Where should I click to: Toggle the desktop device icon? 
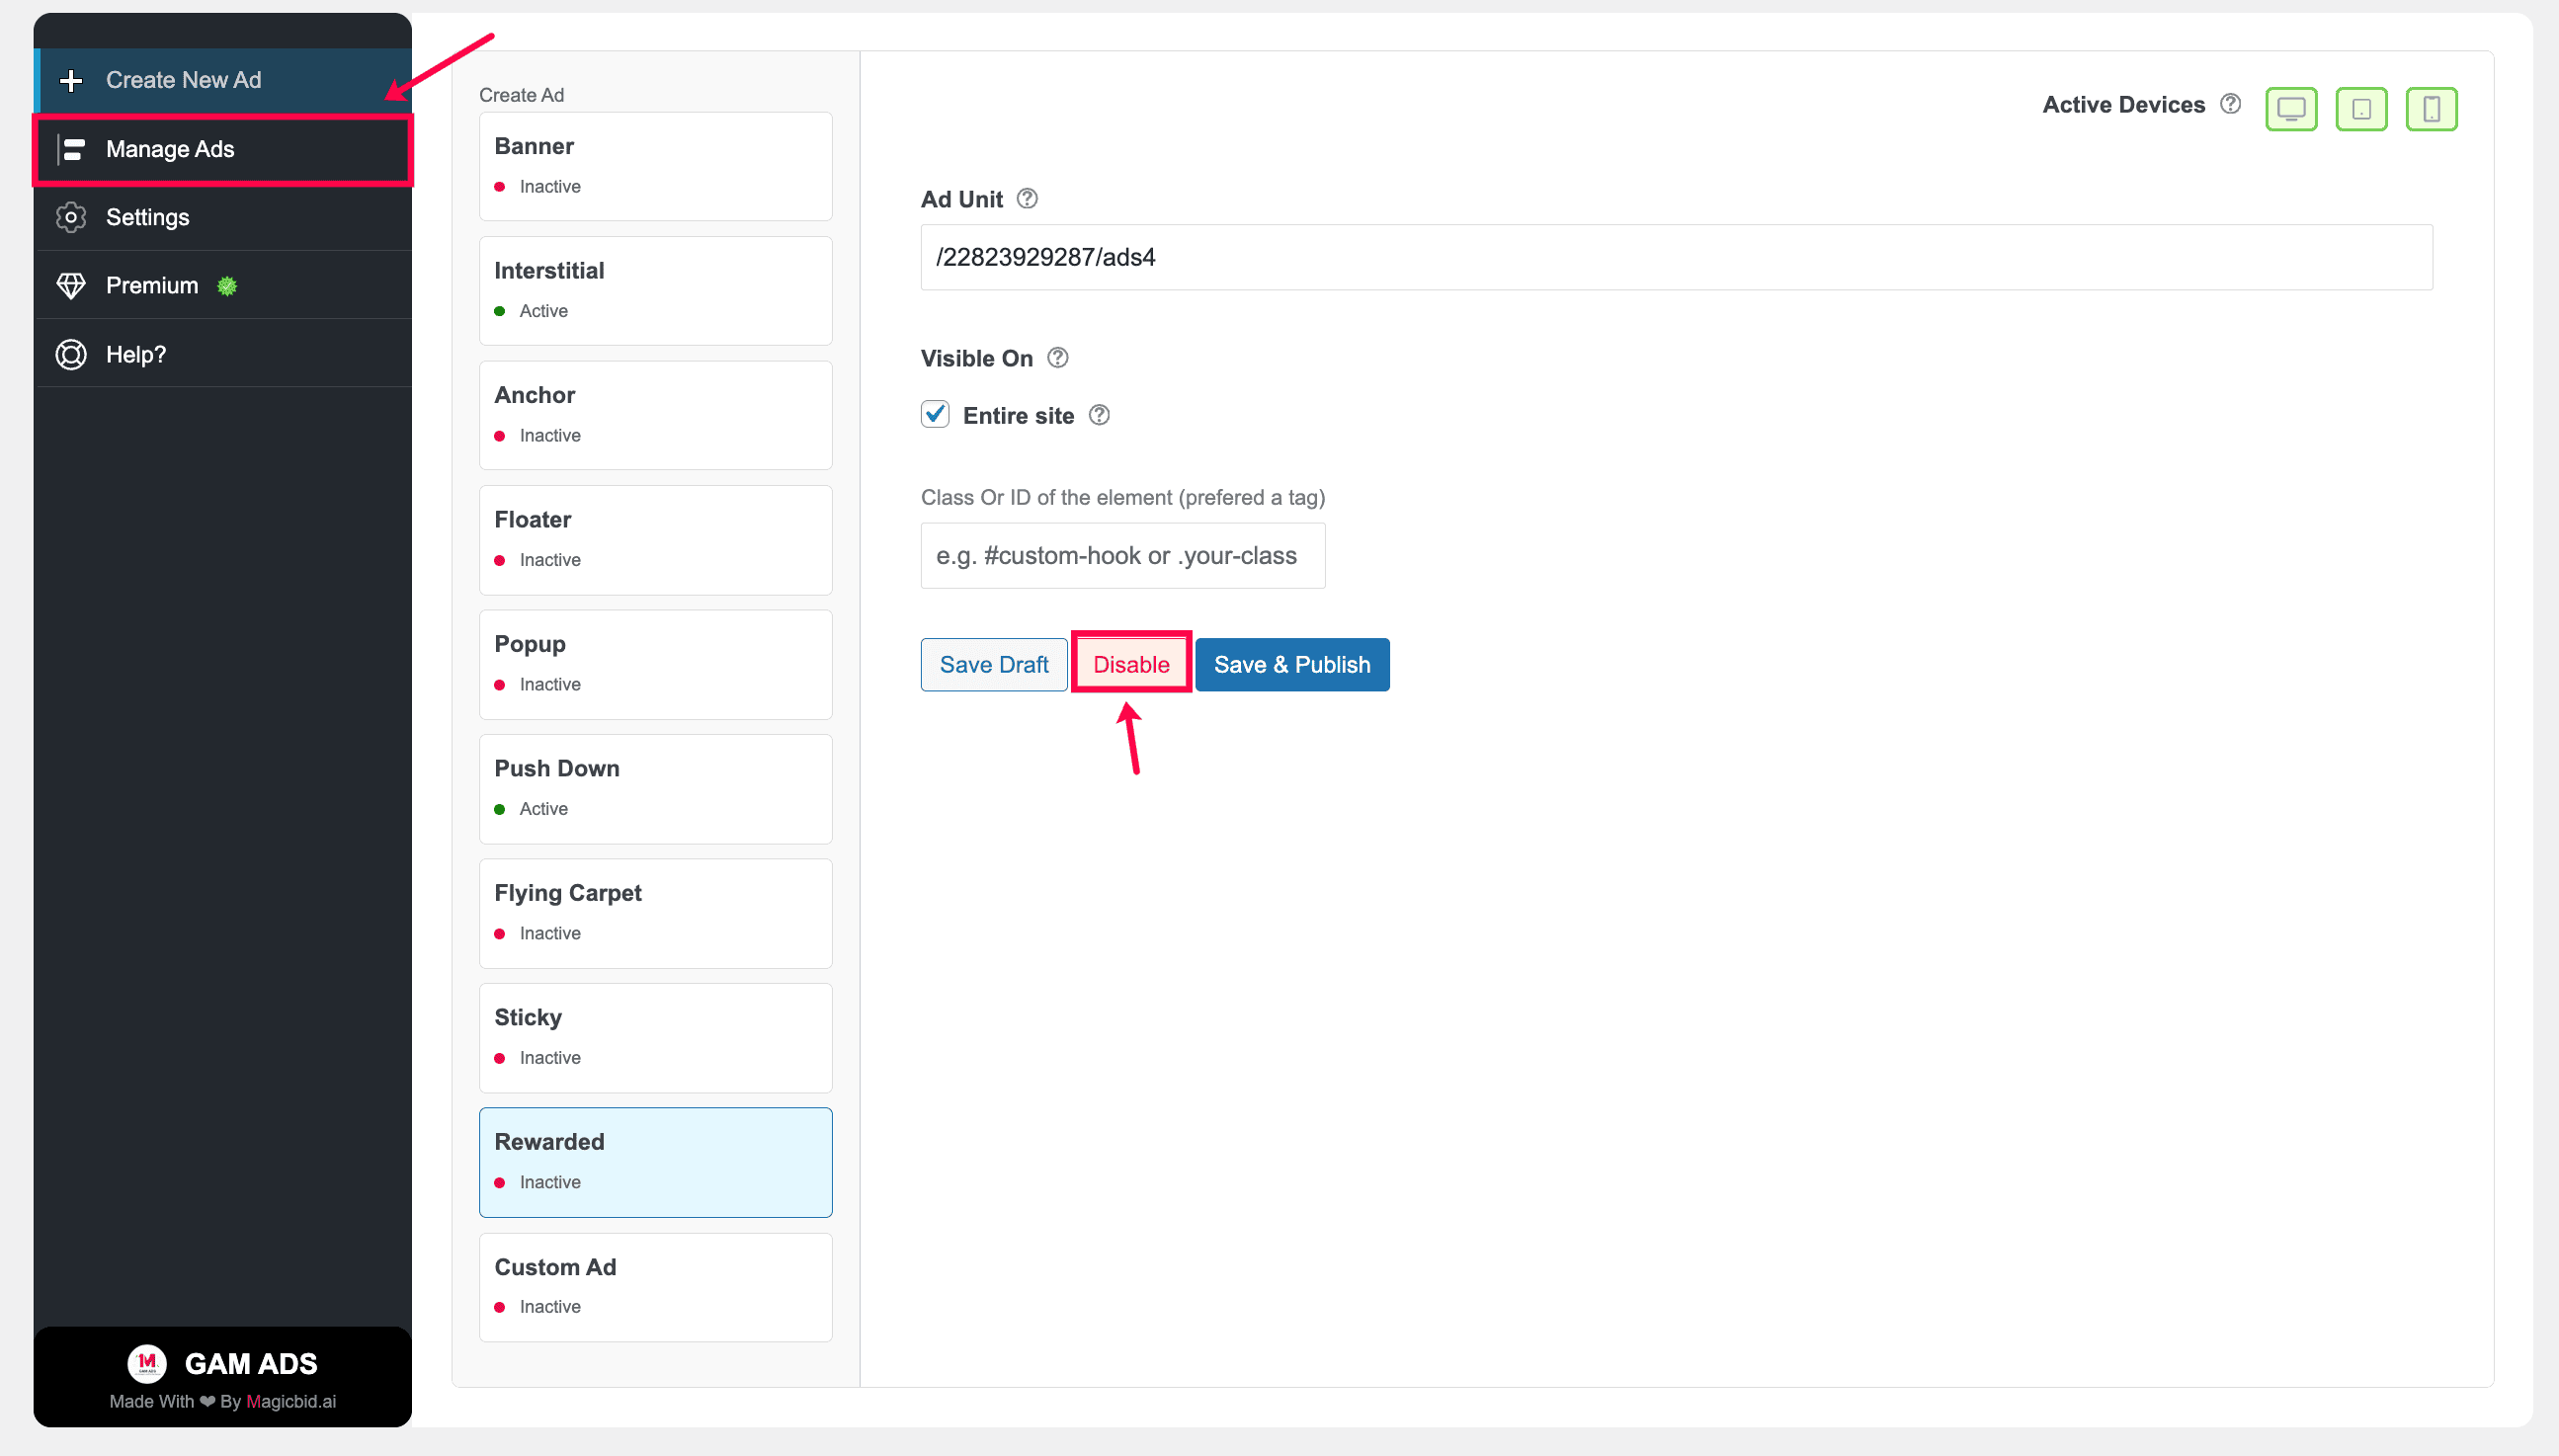[2291, 108]
